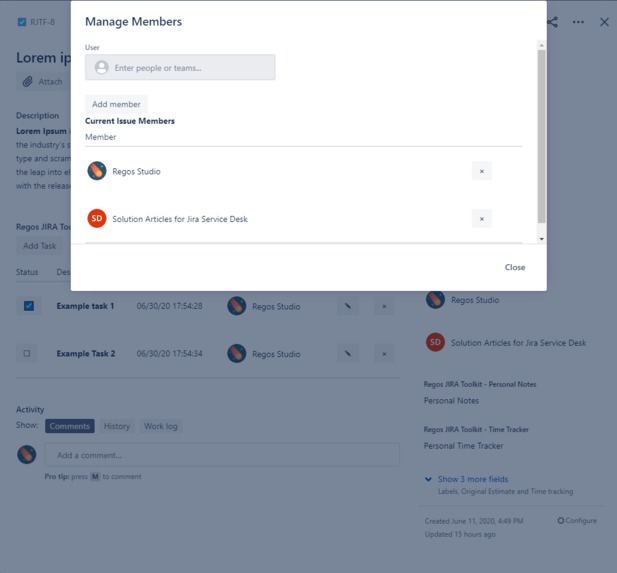This screenshot has width=617, height=573.
Task: Click the Attach button
Action: coord(42,81)
